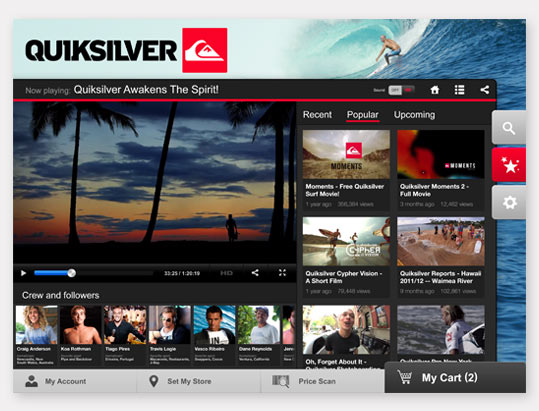Click the Quiksilver wordmark
This screenshot has width=539, height=411.
101,50
